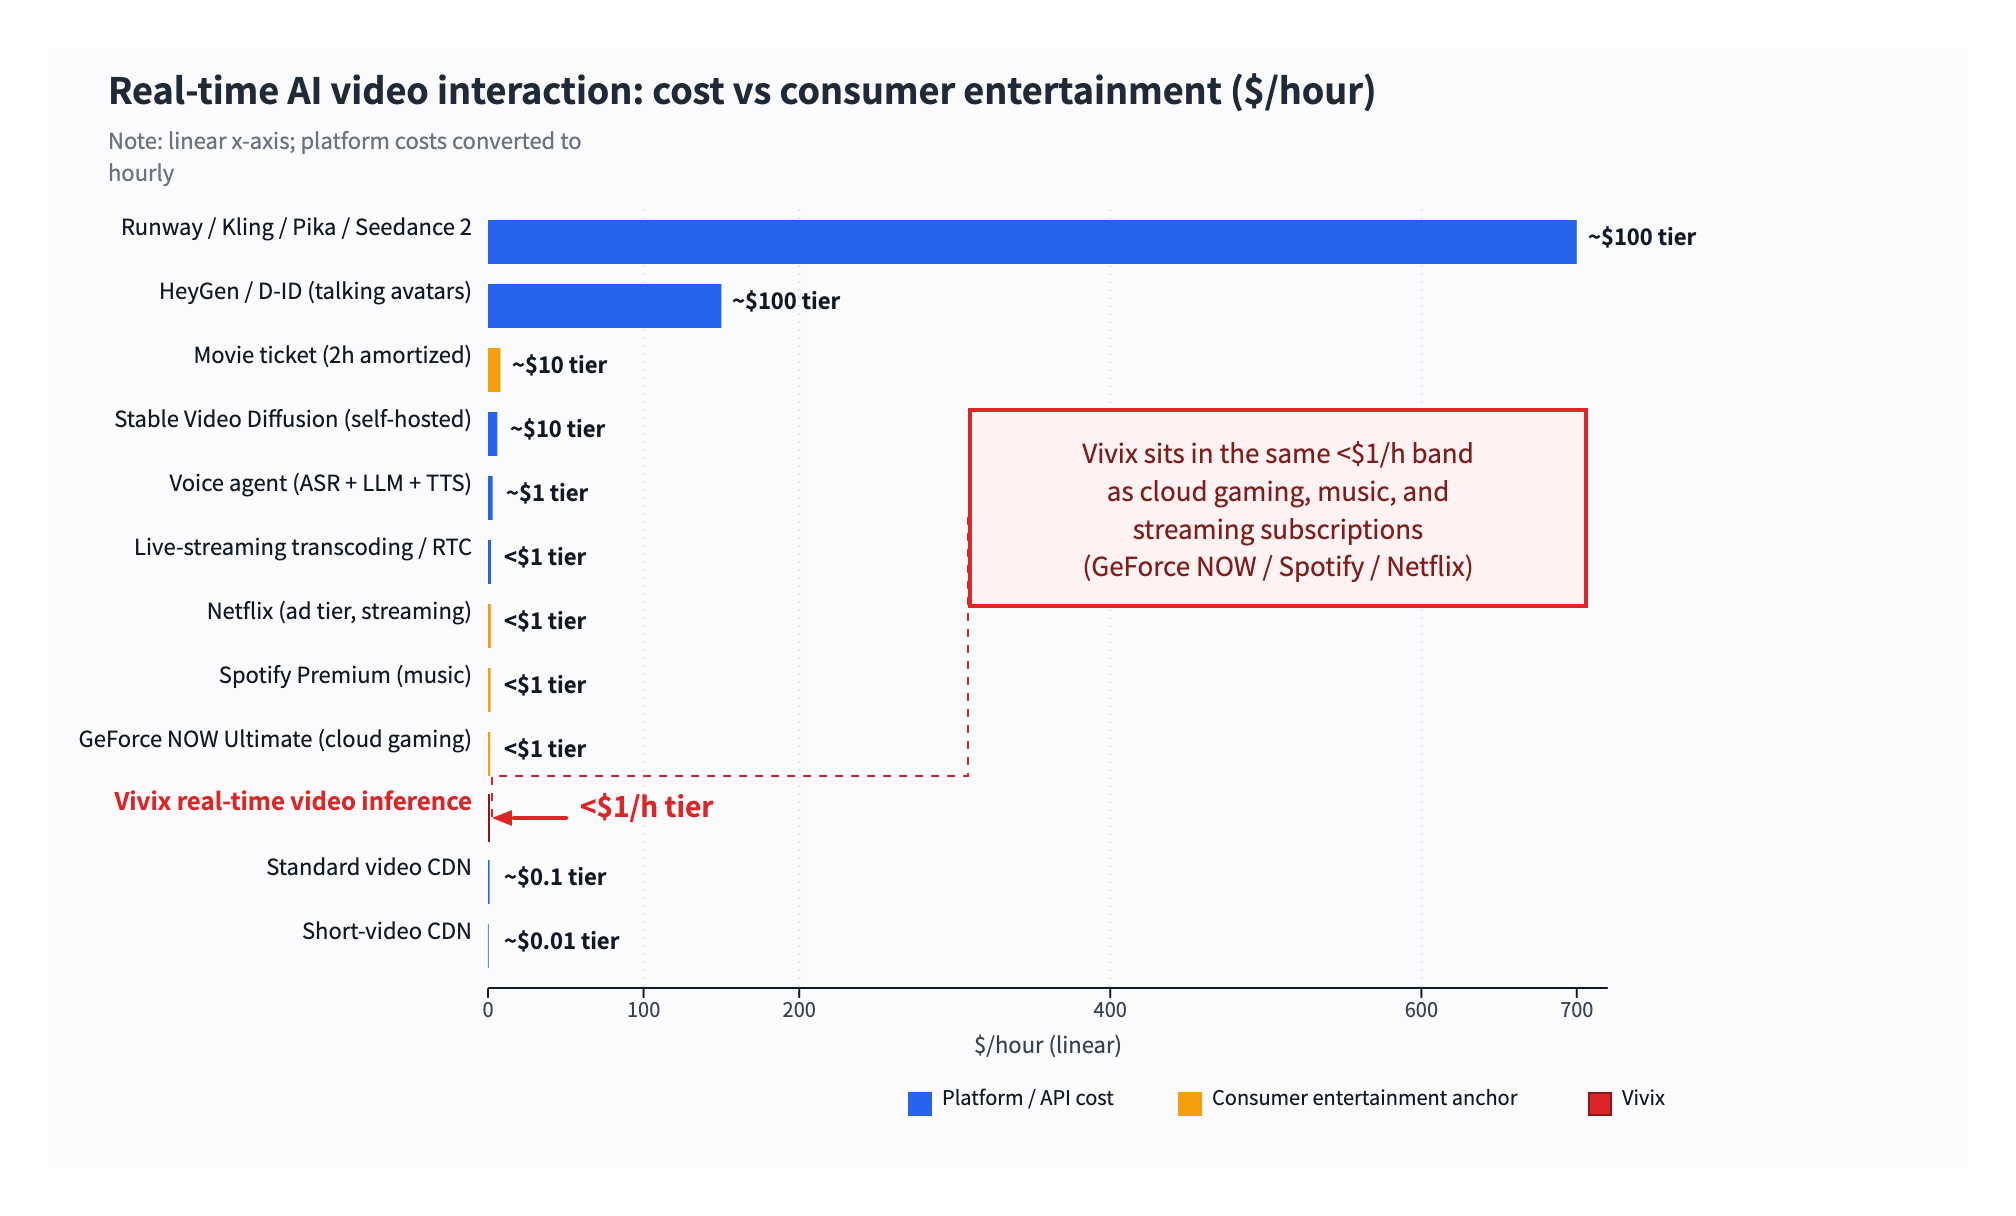
Task: Click the orange Movie ticket bar
Action: (x=494, y=370)
